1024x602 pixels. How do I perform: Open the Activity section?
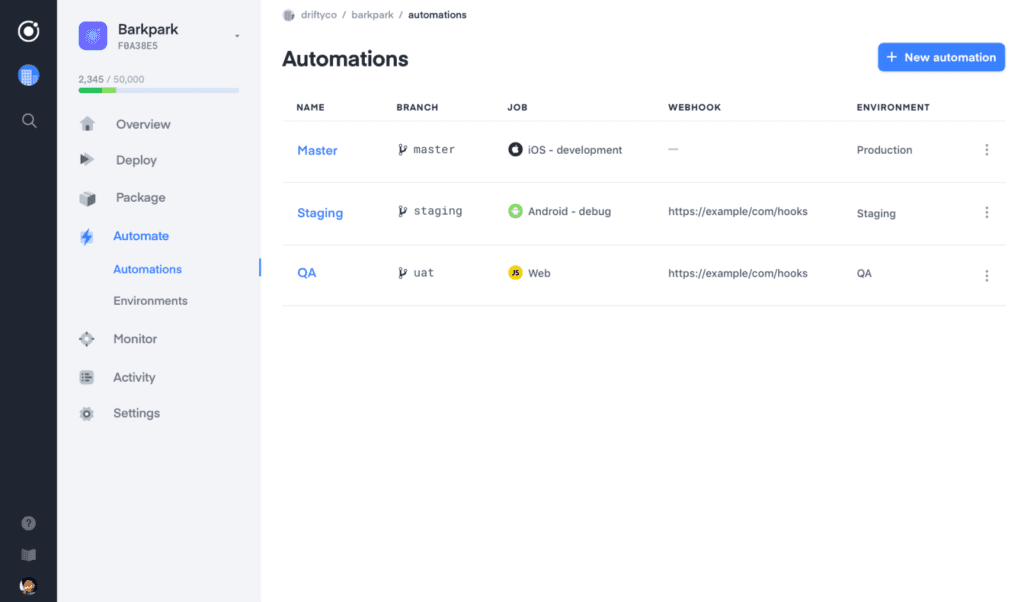pyautogui.click(x=134, y=377)
